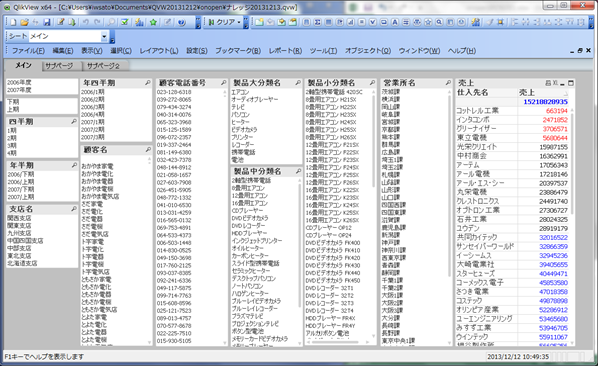The image size is (598, 366).
Task: Create a chart object from design toolbar
Action: coord(350,22)
